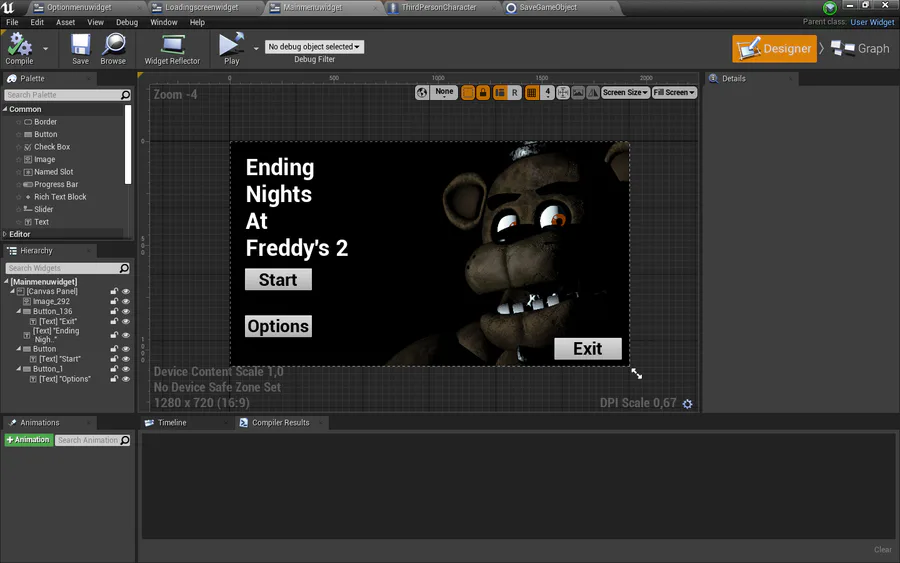Open the grid snap size 4 dropdown

click(x=548, y=92)
